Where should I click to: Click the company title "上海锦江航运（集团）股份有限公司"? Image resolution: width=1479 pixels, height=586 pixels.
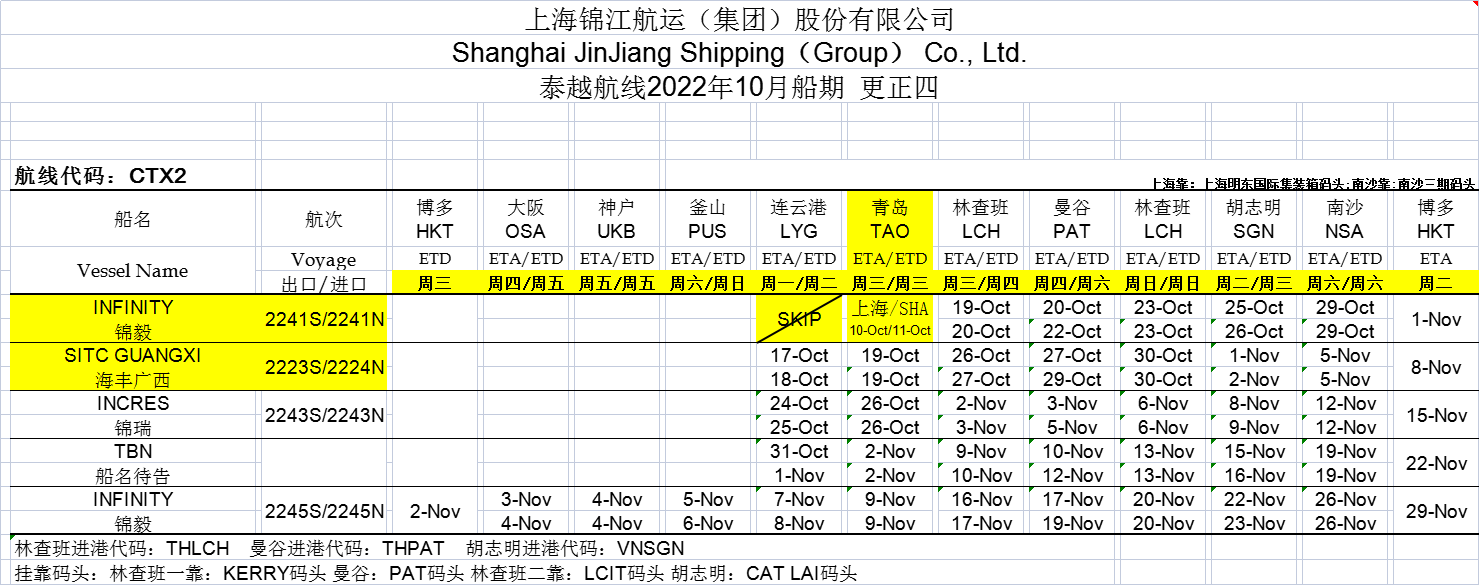[739, 19]
